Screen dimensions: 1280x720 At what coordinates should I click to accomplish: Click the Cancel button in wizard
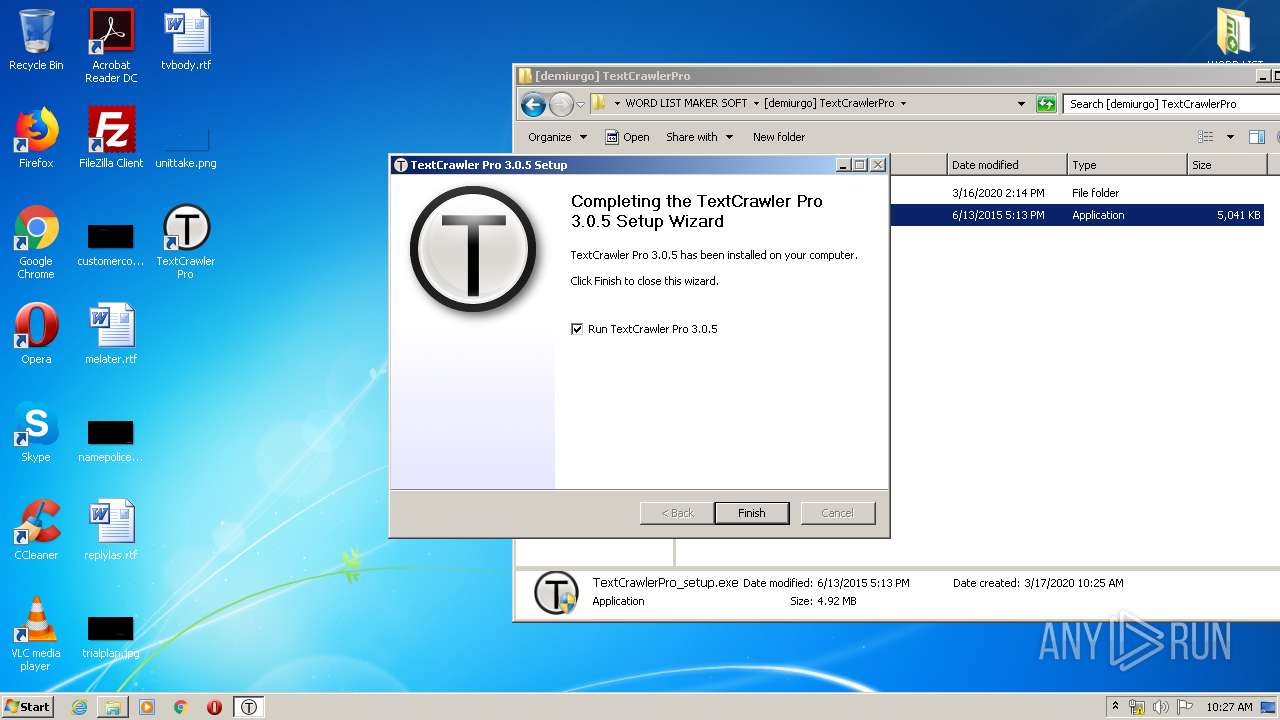pyautogui.click(x=838, y=513)
